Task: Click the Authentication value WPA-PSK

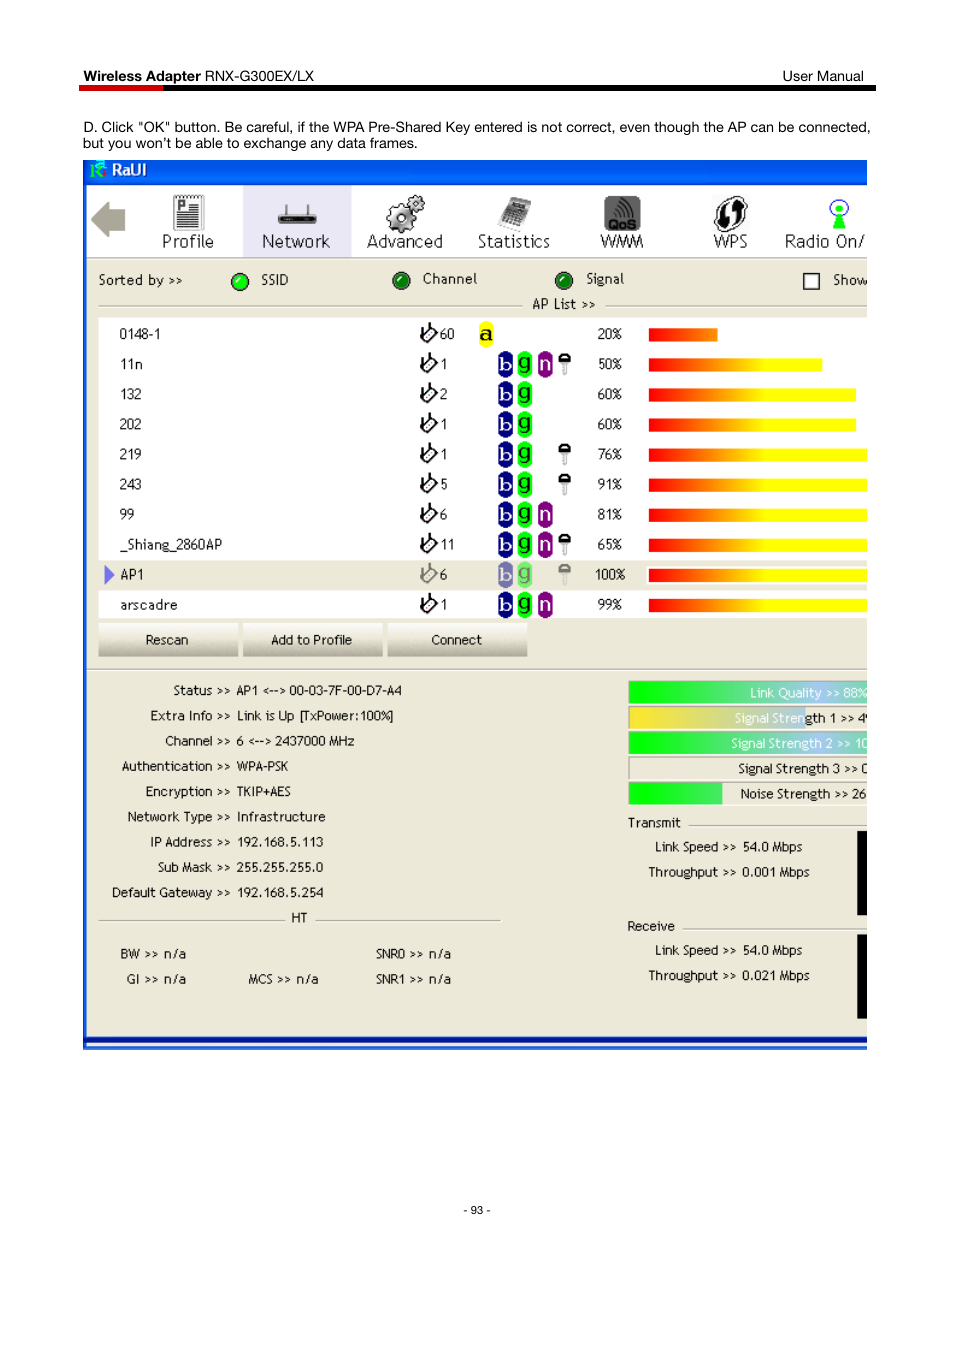Action: (262, 766)
